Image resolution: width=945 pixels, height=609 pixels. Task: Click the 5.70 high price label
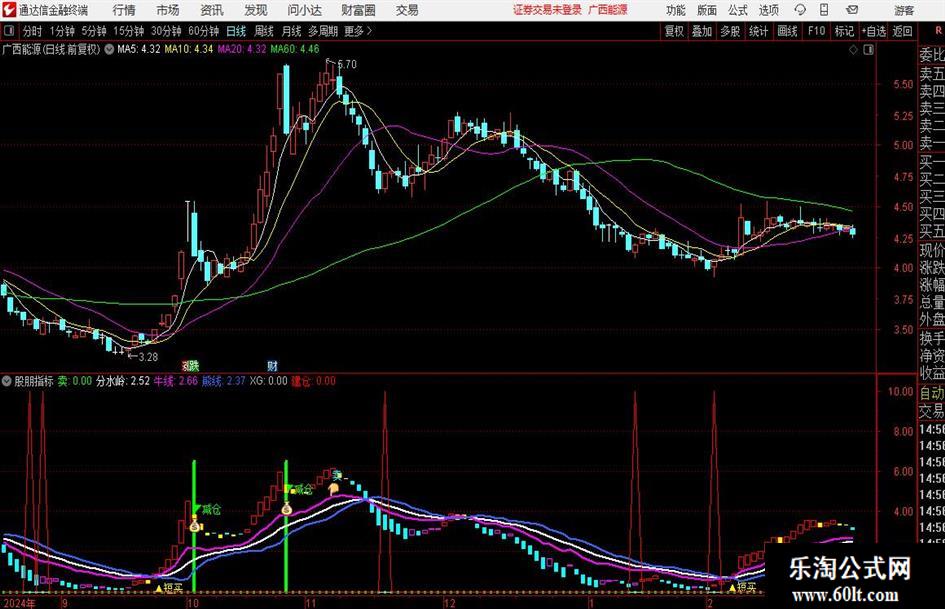click(x=347, y=64)
